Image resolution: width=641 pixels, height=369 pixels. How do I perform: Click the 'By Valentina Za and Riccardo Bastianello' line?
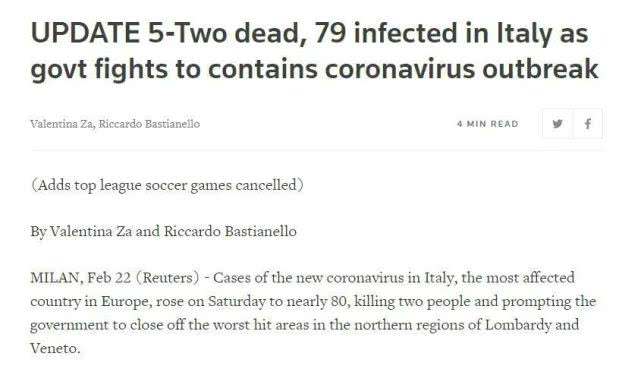click(x=164, y=231)
